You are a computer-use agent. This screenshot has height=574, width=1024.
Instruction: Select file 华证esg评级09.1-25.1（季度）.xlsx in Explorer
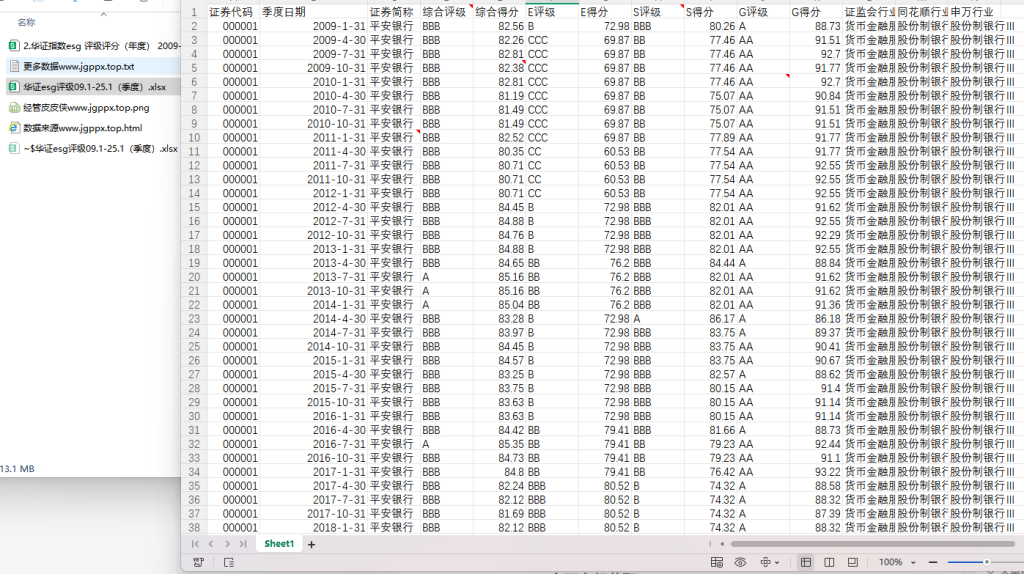[94, 87]
